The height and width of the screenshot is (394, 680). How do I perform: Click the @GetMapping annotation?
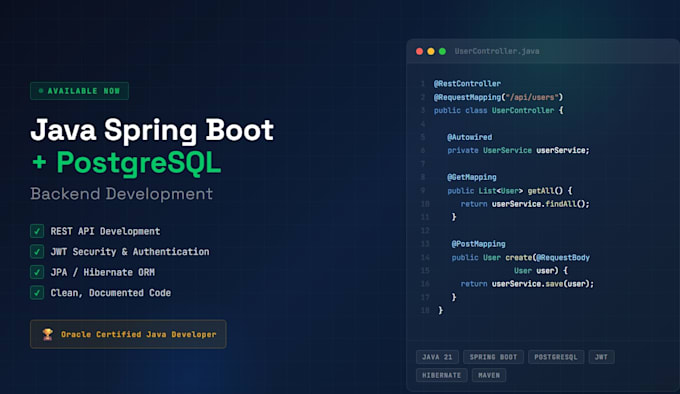pyautogui.click(x=472, y=177)
